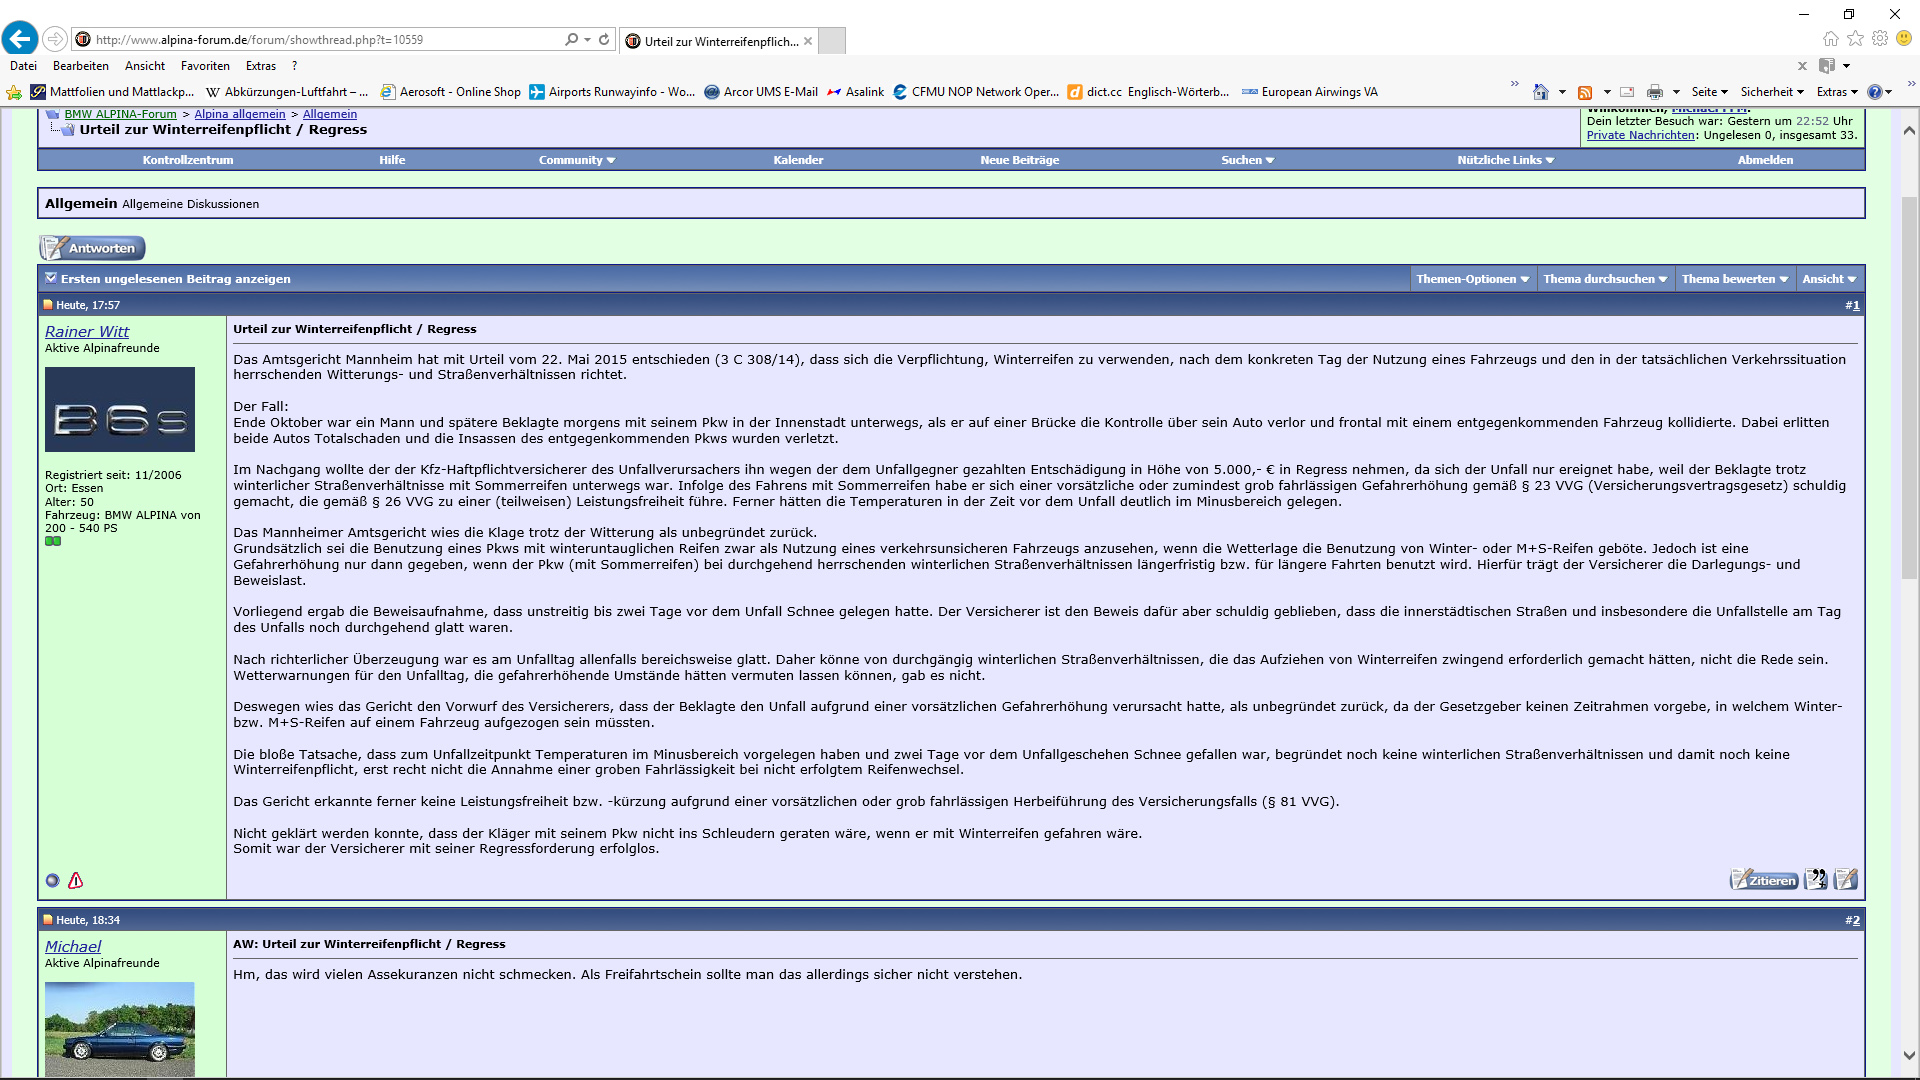Open the Extras menu in menu bar
The width and height of the screenshot is (1920, 1080).
[x=261, y=66]
